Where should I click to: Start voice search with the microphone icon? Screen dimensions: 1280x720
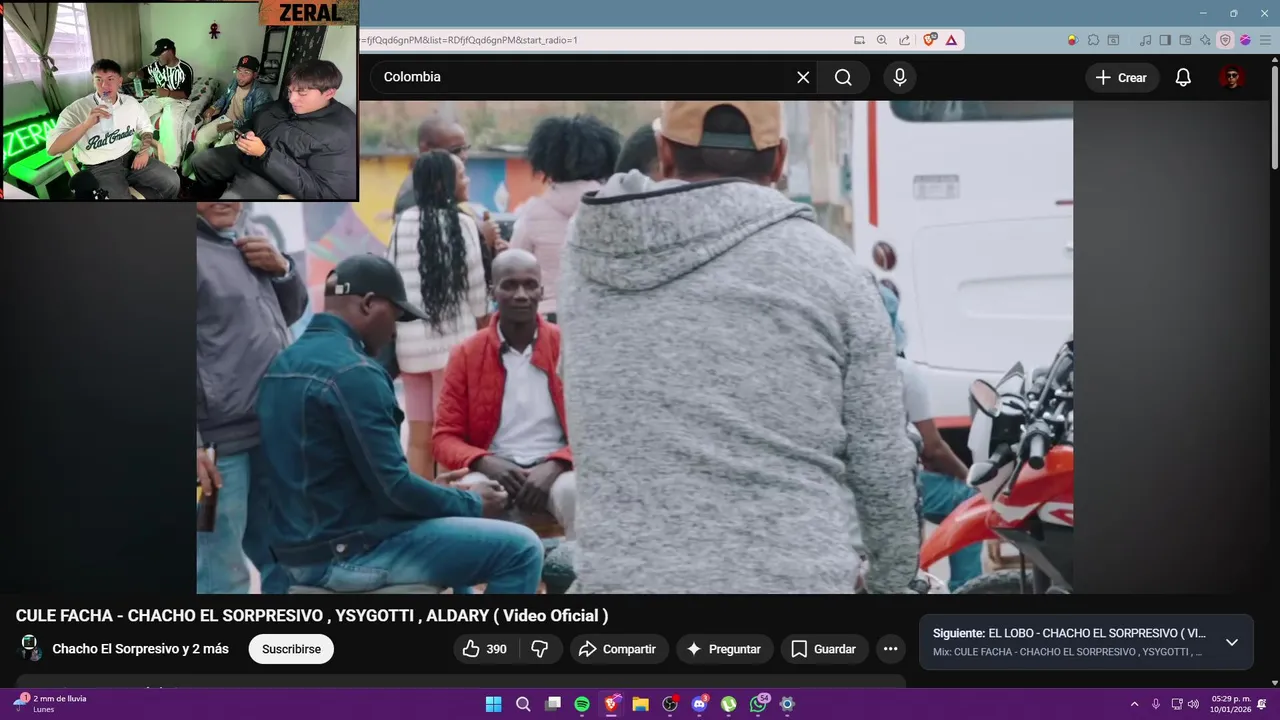(900, 77)
